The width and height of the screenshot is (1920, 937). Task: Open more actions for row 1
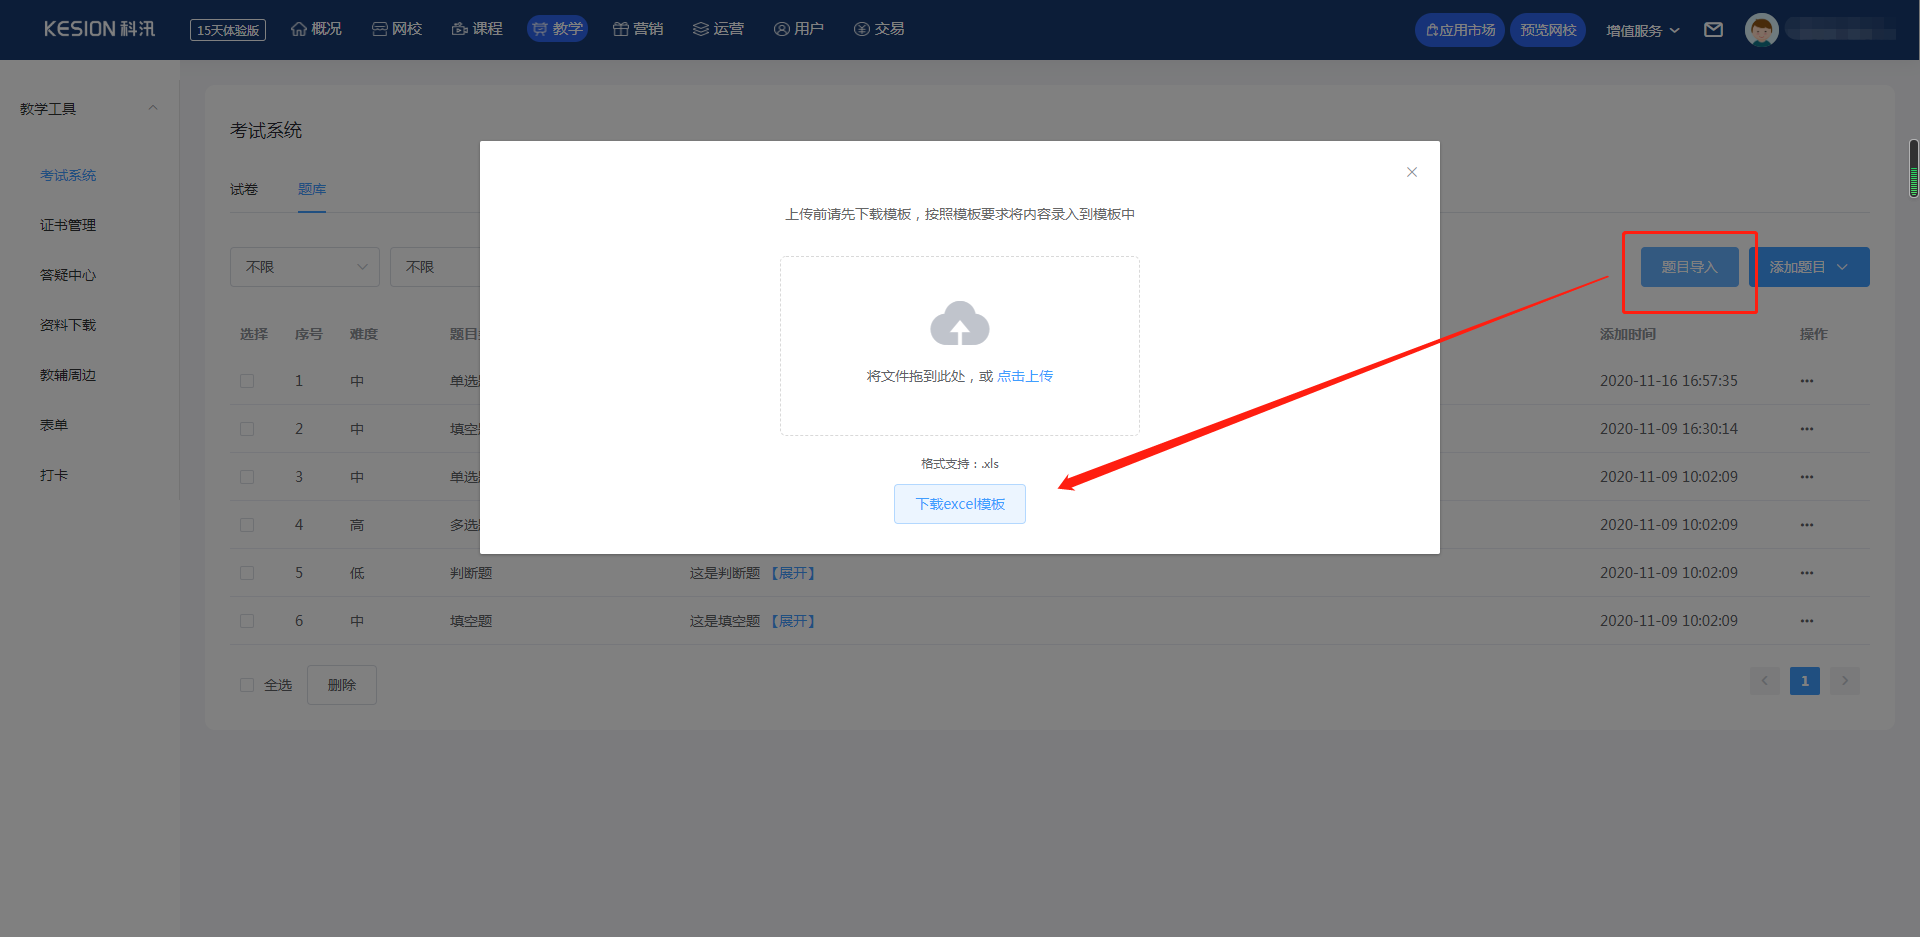pyautogui.click(x=1806, y=381)
